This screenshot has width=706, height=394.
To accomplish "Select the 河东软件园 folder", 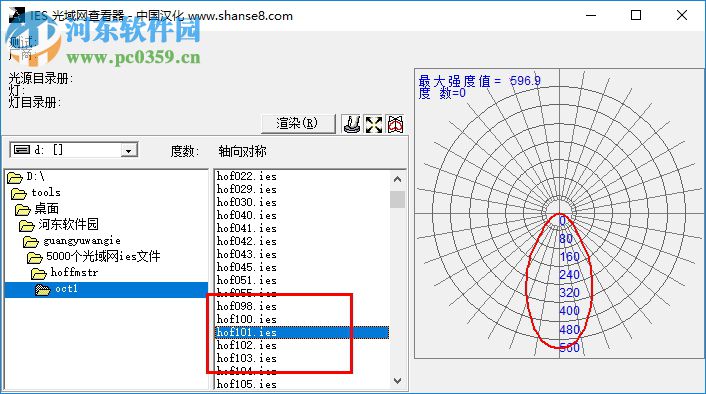I will pos(59,225).
